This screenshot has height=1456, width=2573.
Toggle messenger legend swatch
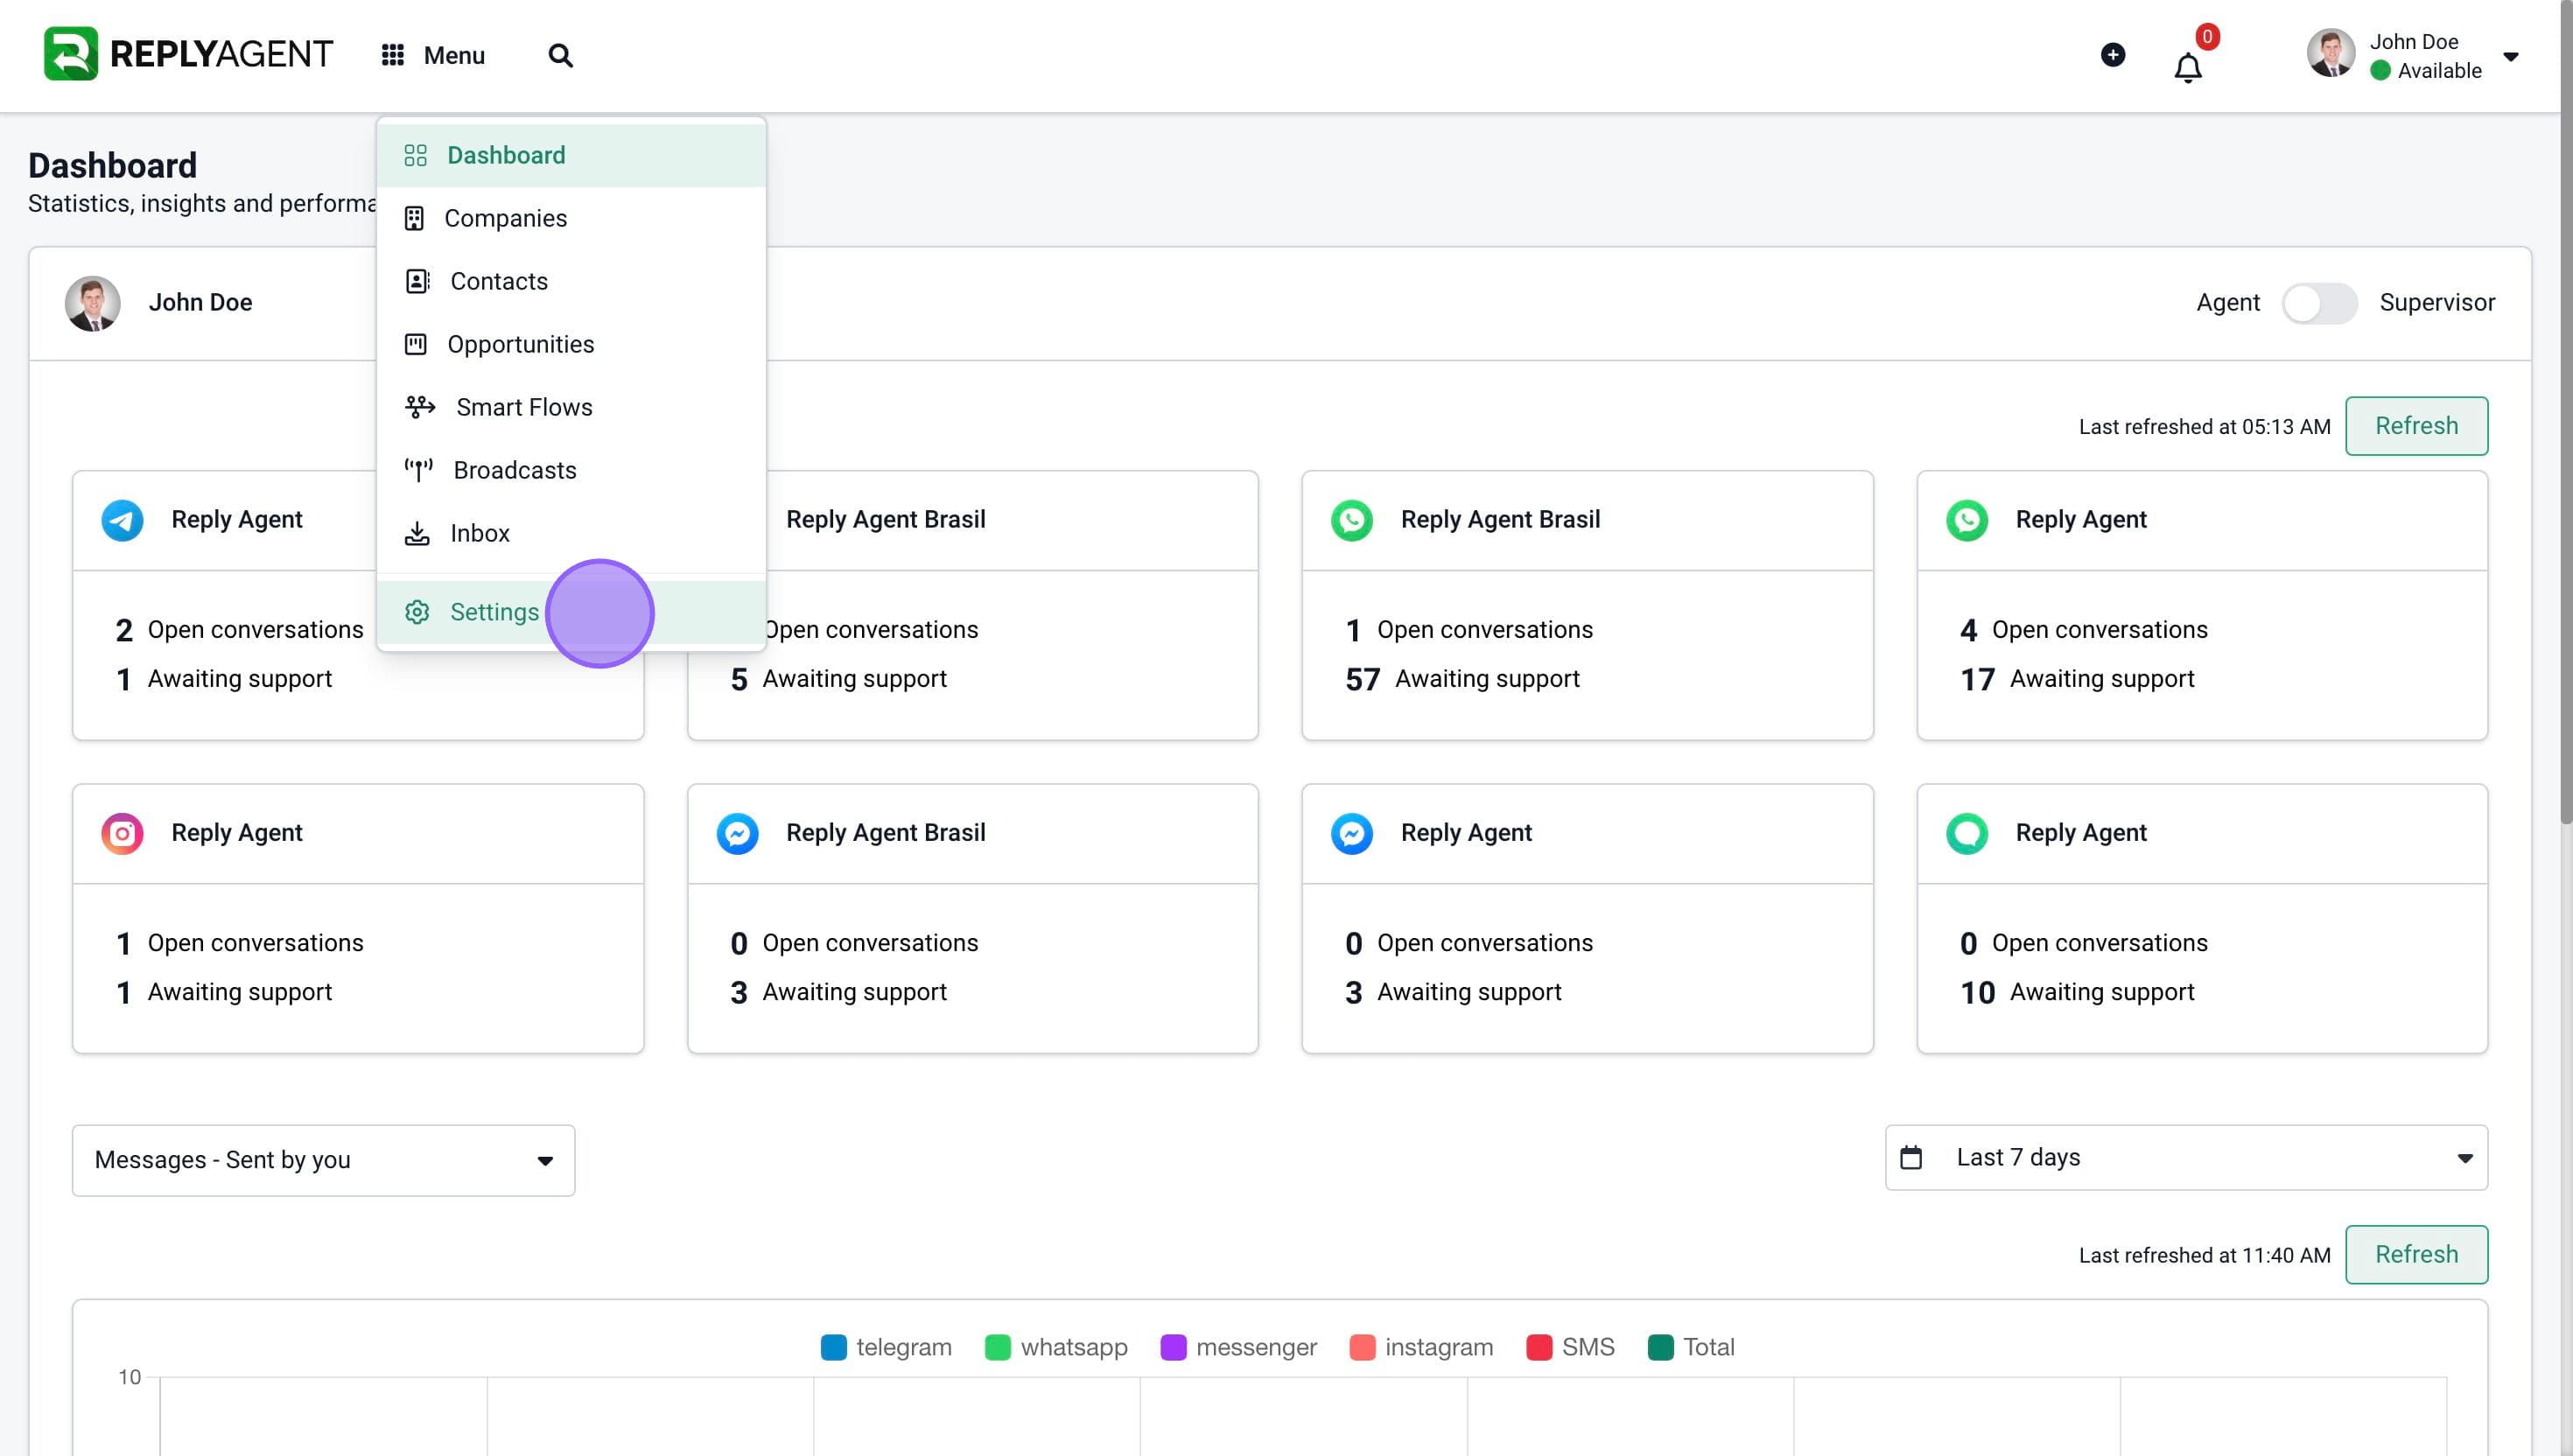[x=1173, y=1347]
